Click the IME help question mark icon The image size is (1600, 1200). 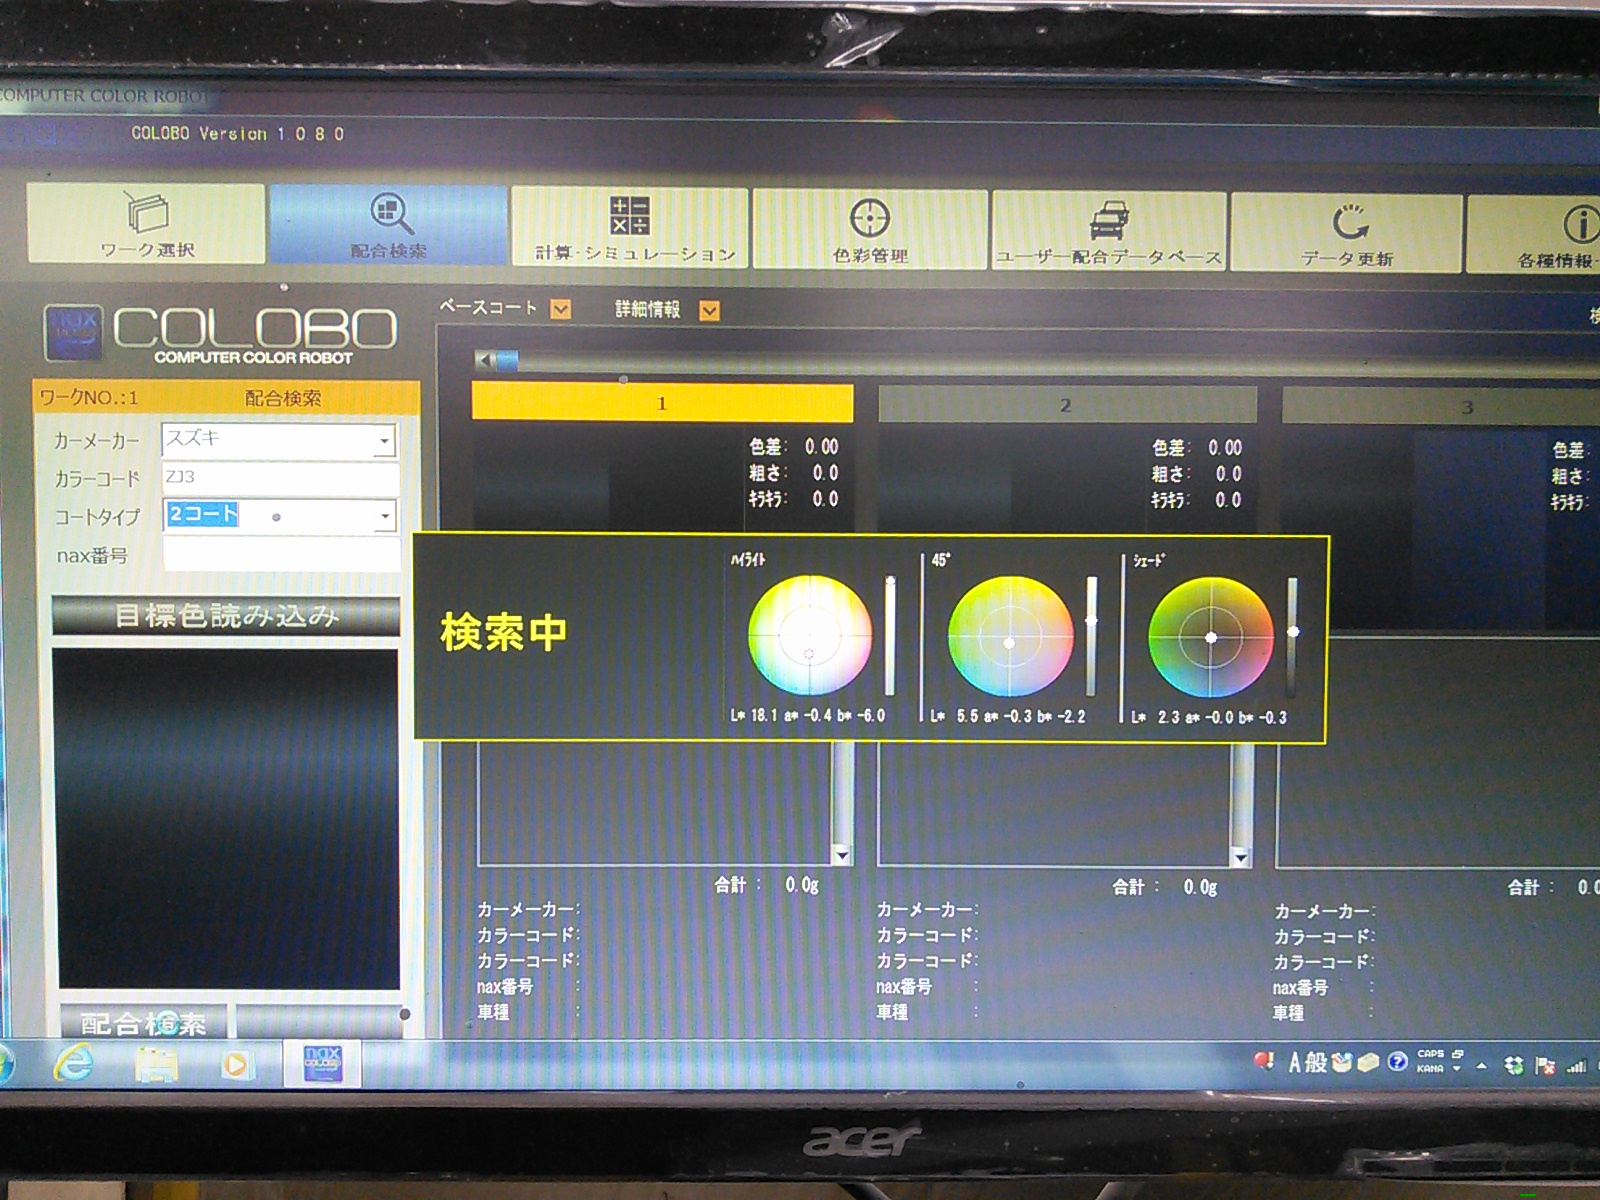point(1398,1062)
